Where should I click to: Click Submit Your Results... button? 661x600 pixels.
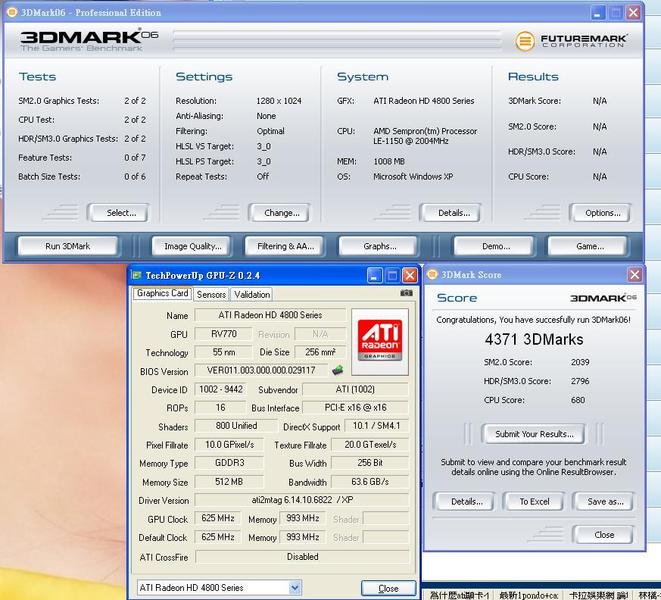533,434
